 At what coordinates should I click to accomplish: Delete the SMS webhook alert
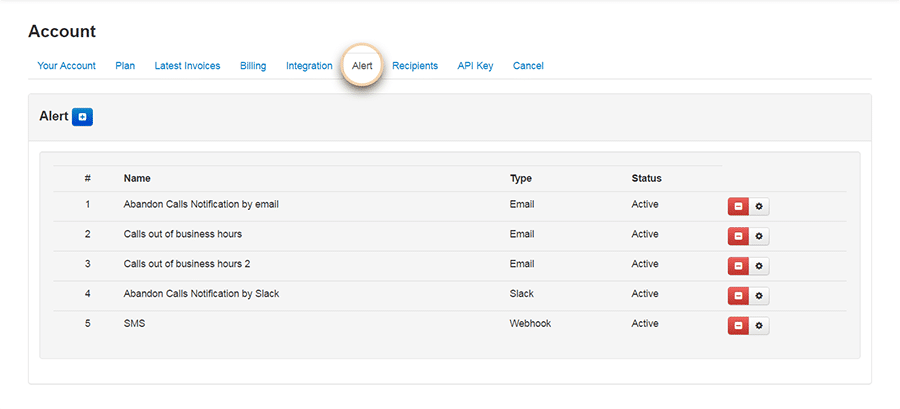[738, 326]
